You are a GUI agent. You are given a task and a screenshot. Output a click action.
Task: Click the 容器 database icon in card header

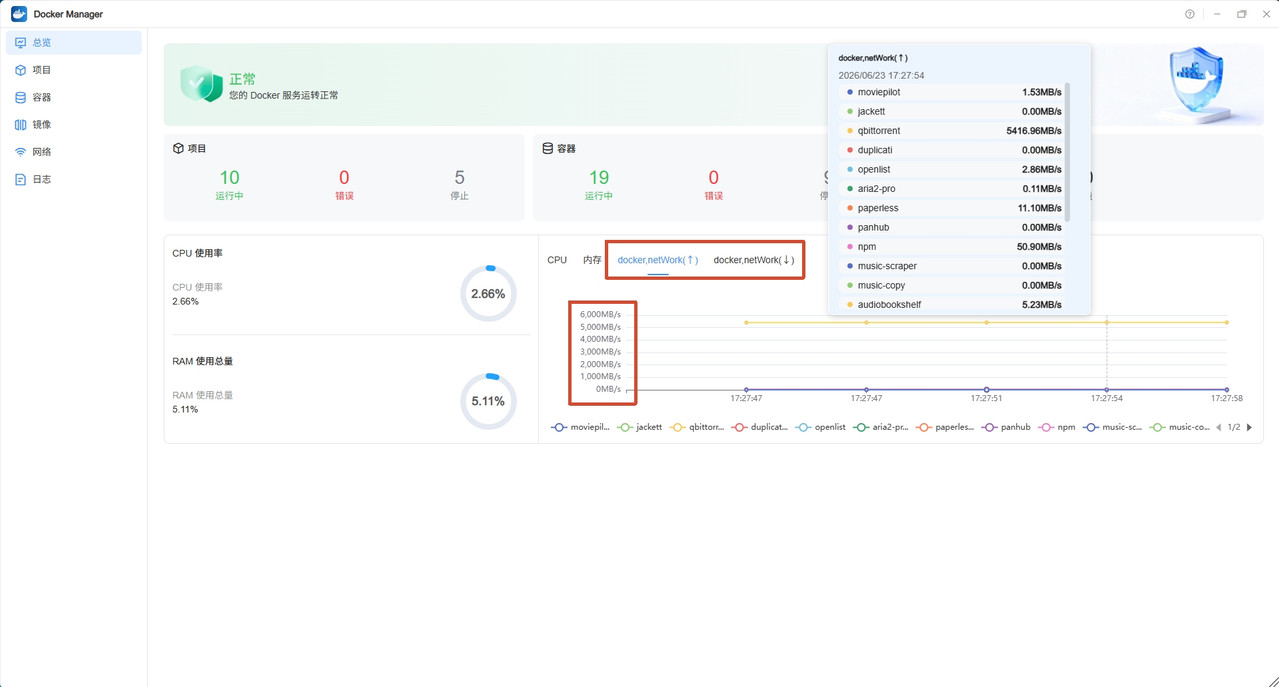(547, 148)
